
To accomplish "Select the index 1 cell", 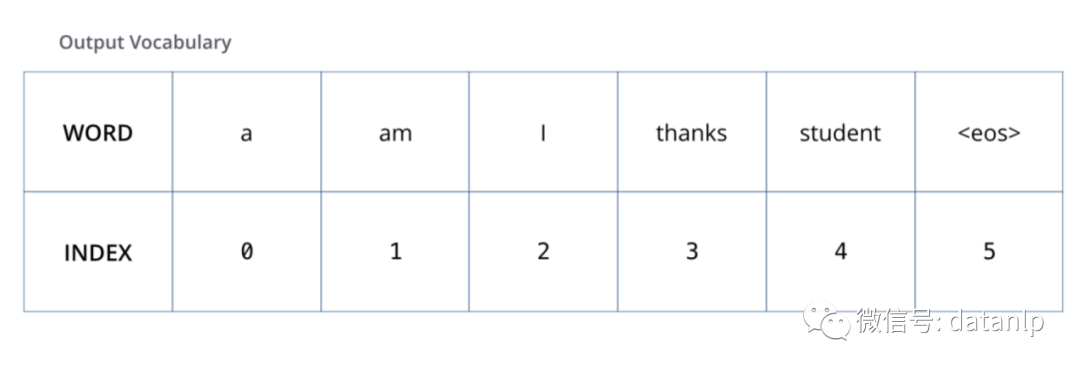I will click(x=395, y=252).
